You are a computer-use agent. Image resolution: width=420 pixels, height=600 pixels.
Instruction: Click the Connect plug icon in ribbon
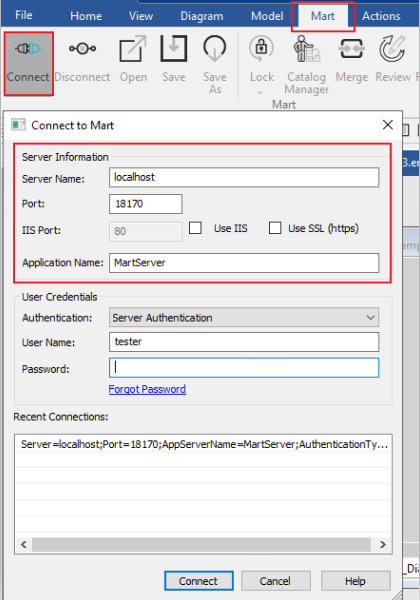tap(28, 49)
